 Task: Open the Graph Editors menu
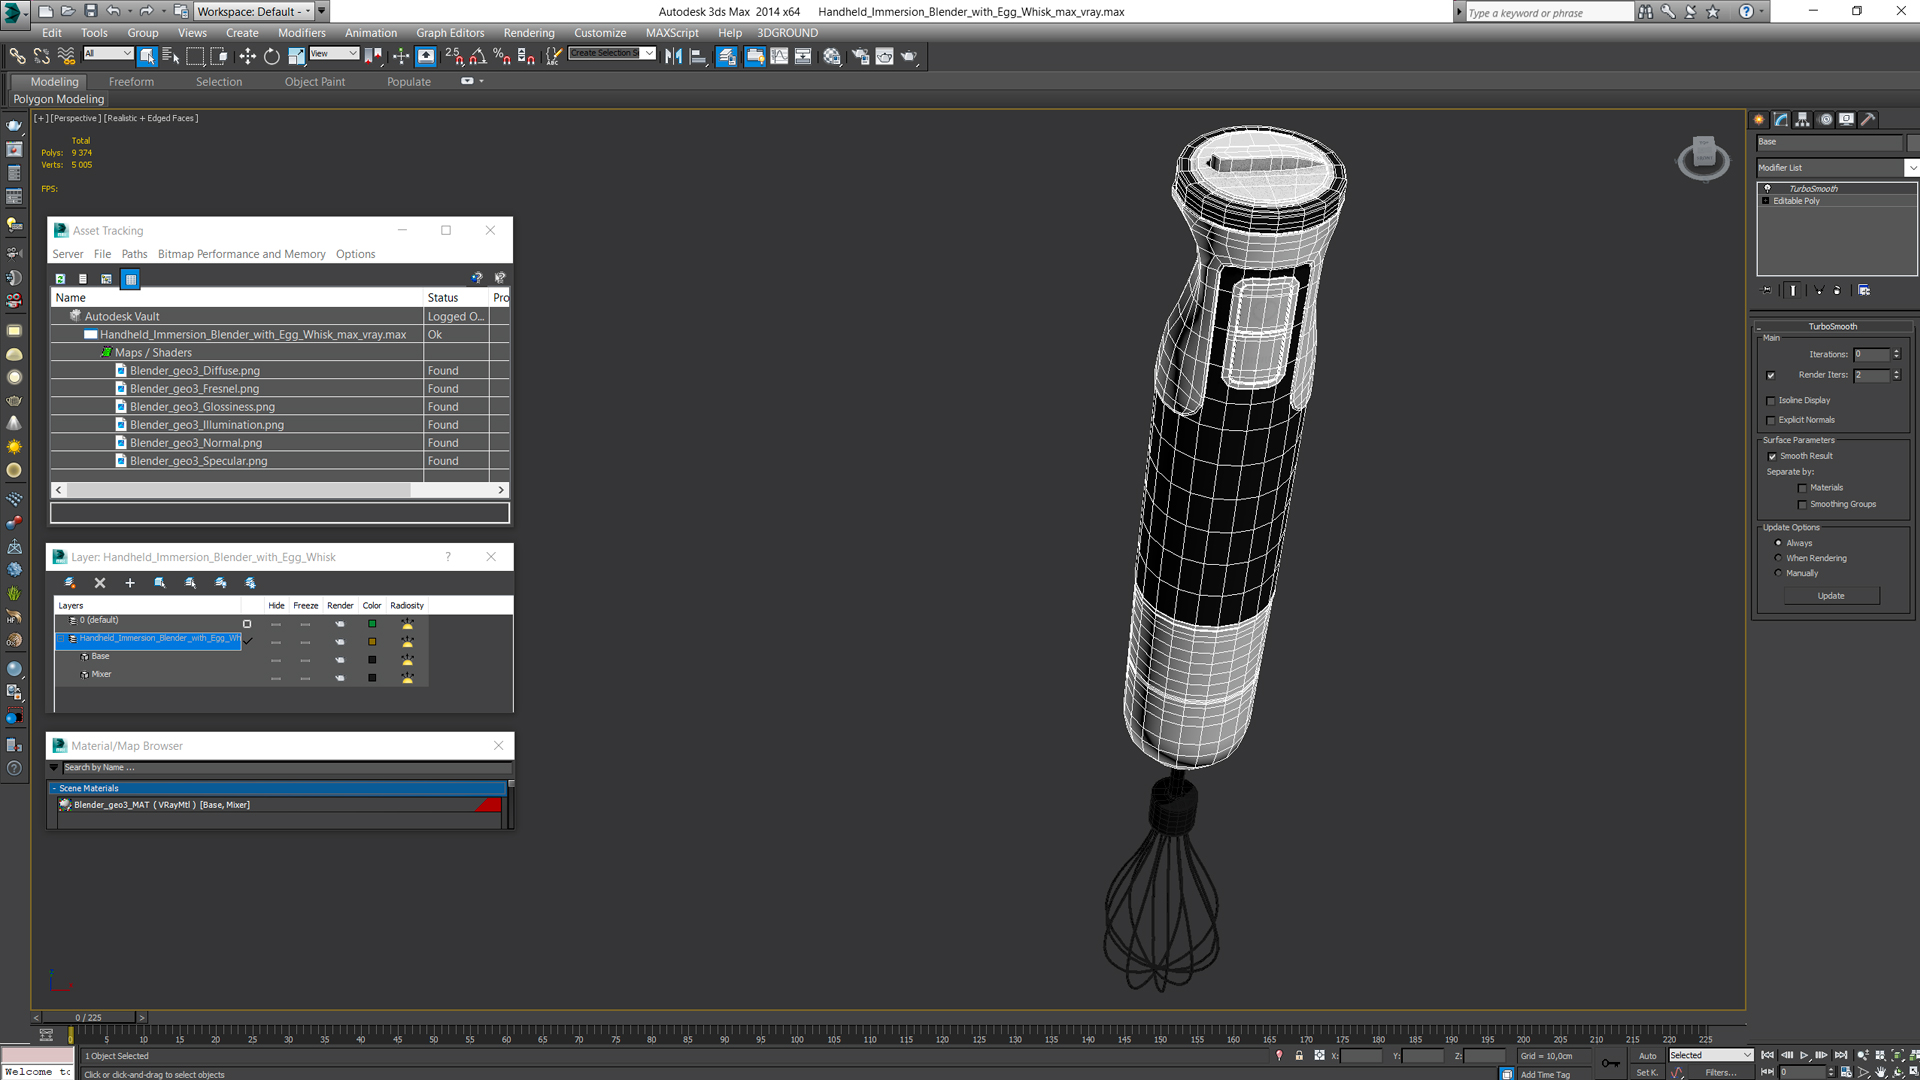(x=450, y=33)
